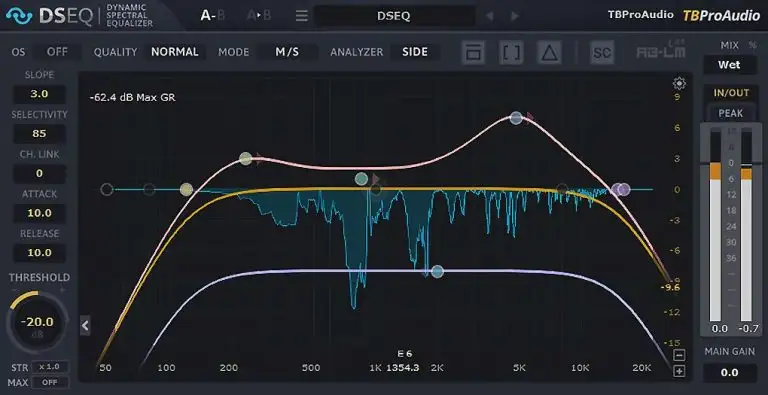Toggle the window-layout square icon
Screen dimensions: 768x395
[473, 52]
